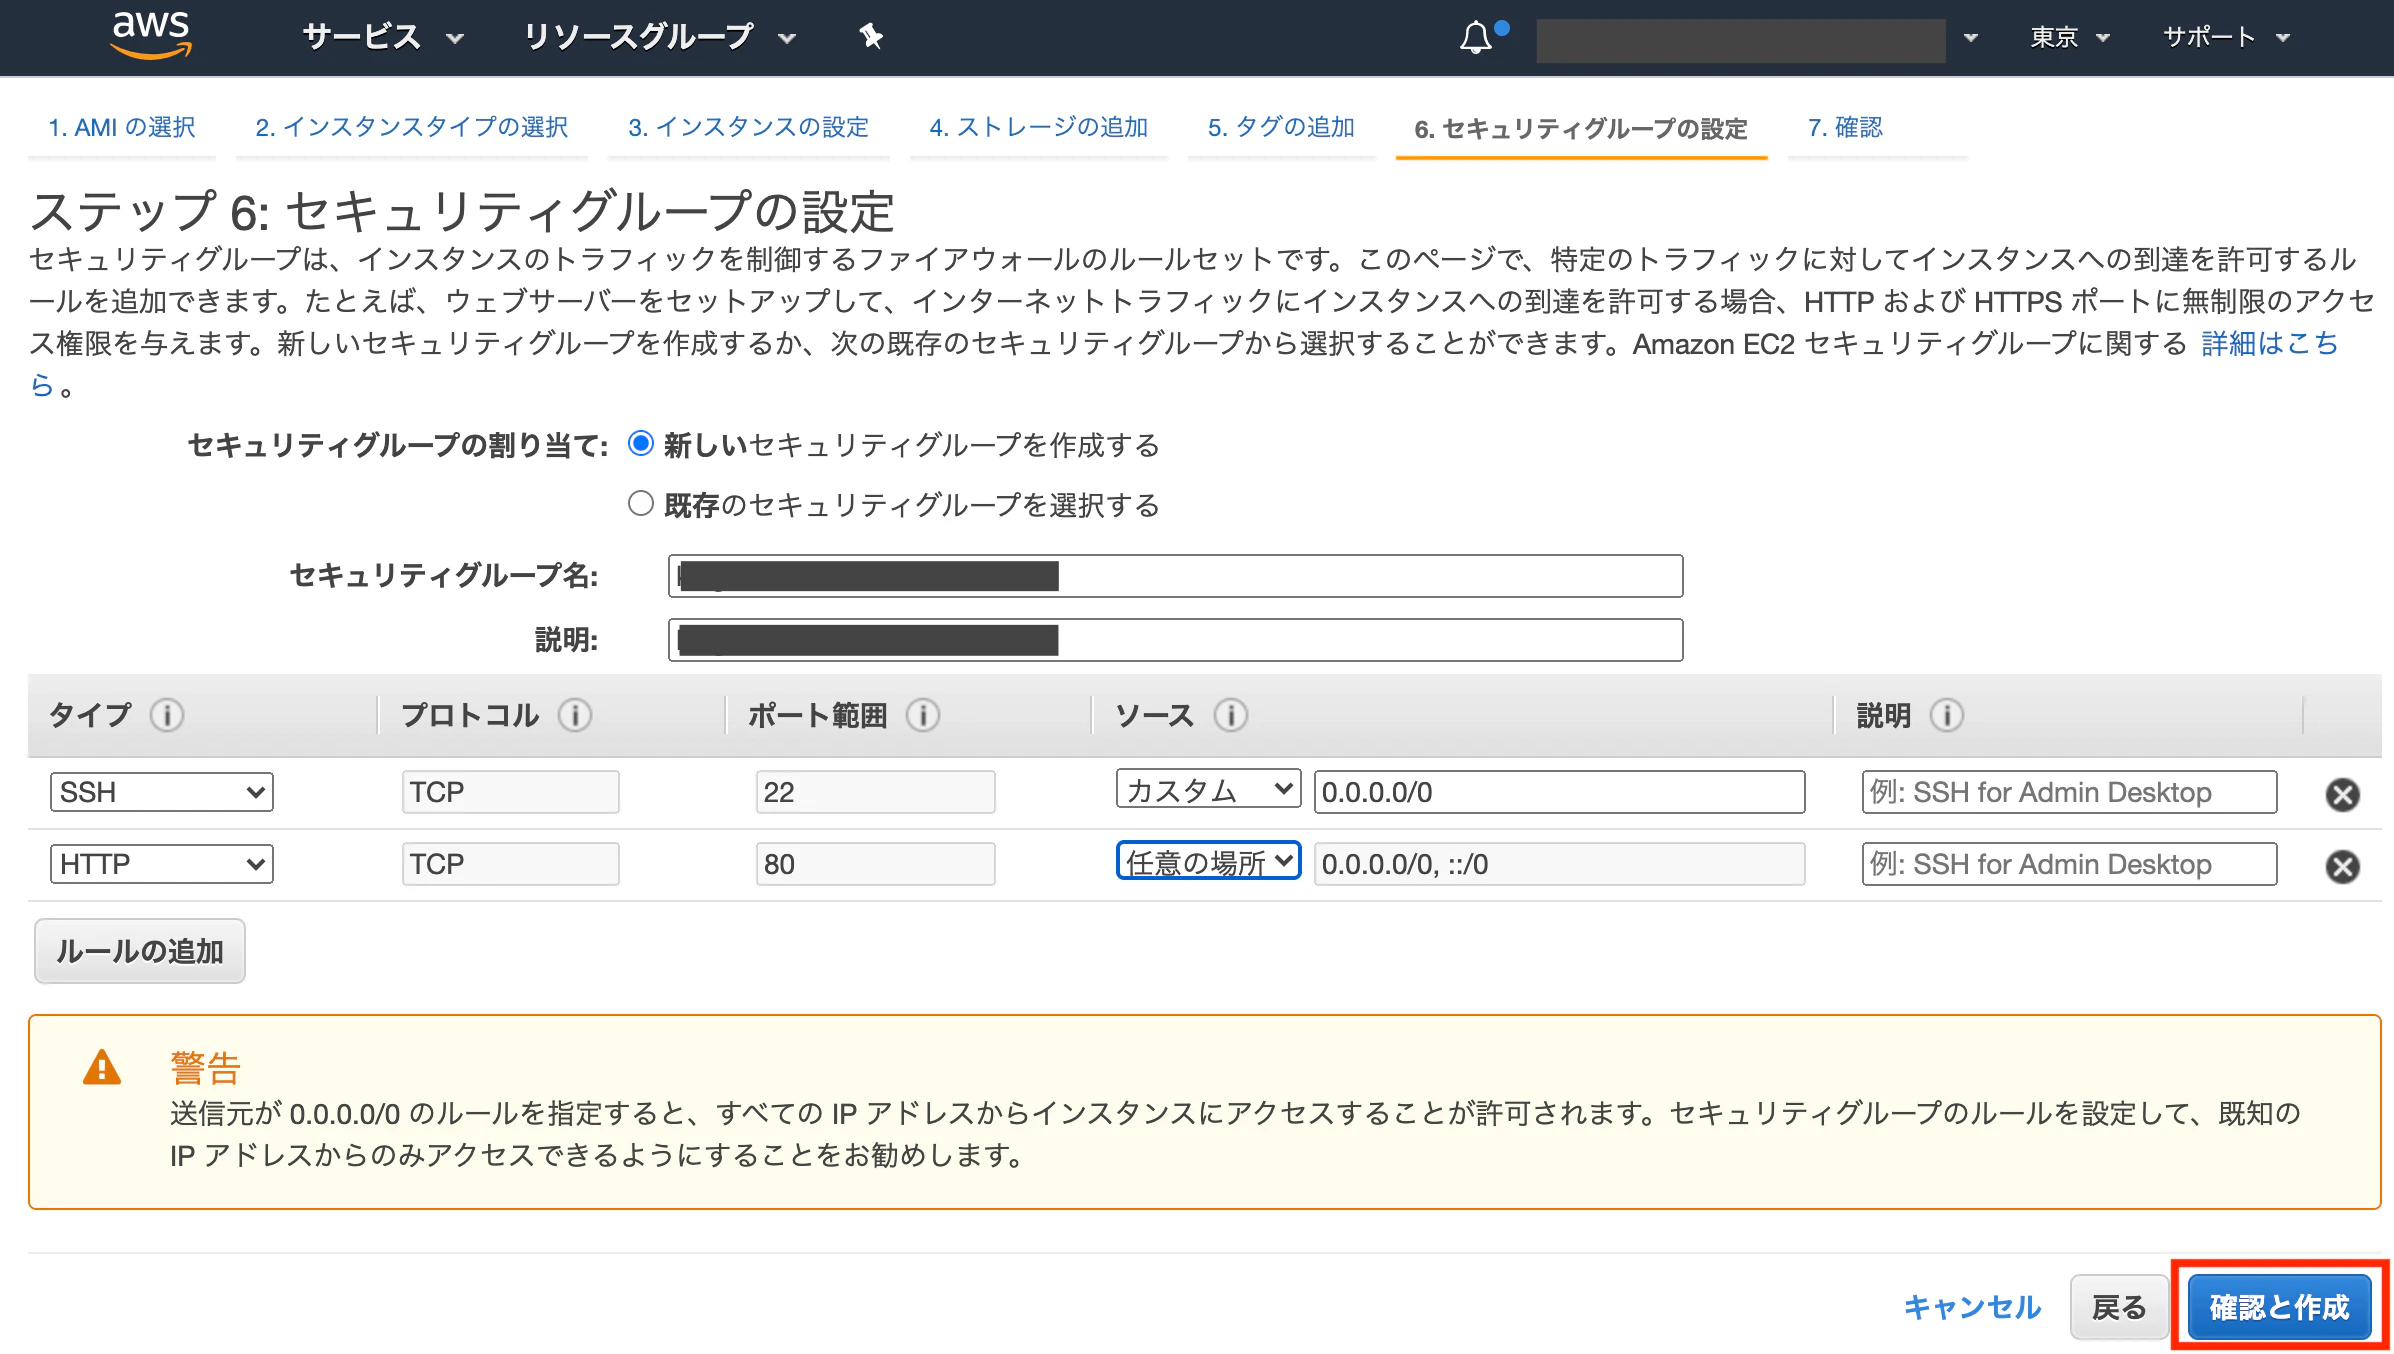The width and height of the screenshot is (2394, 1354).
Task: Click the 戻る button
Action: [x=2119, y=1306]
